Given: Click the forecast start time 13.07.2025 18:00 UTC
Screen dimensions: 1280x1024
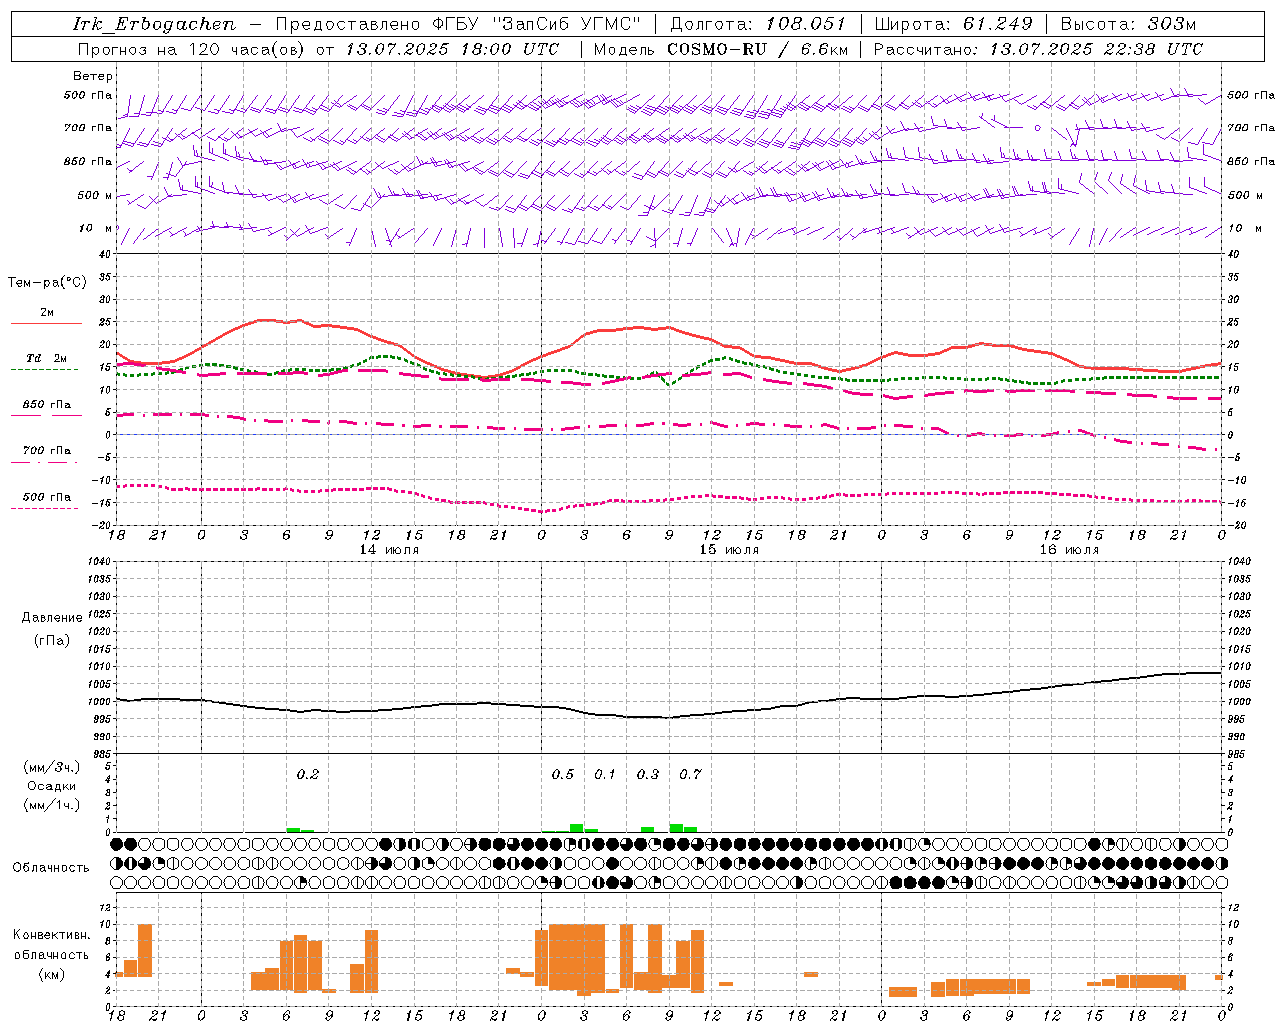Looking at the screenshot, I should (x=451, y=49).
